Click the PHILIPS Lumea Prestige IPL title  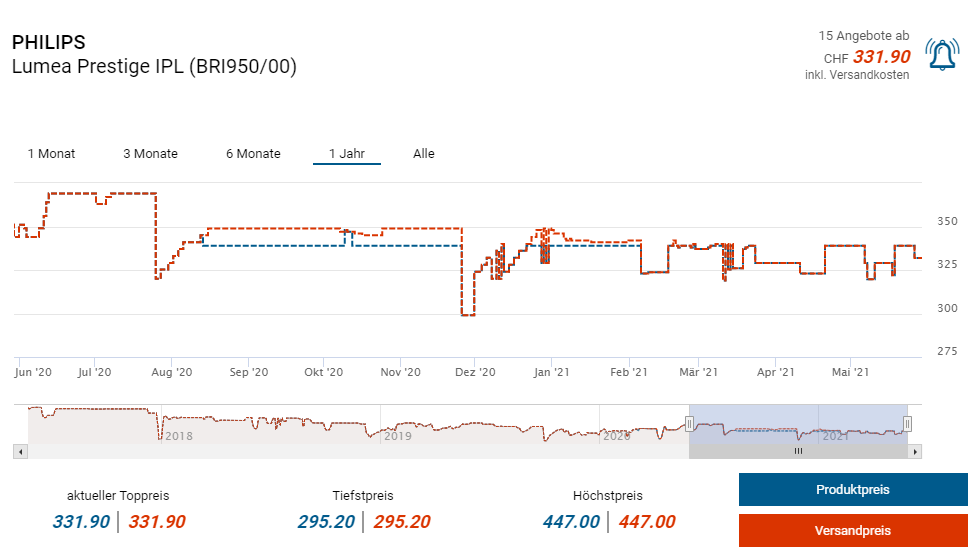(x=154, y=55)
